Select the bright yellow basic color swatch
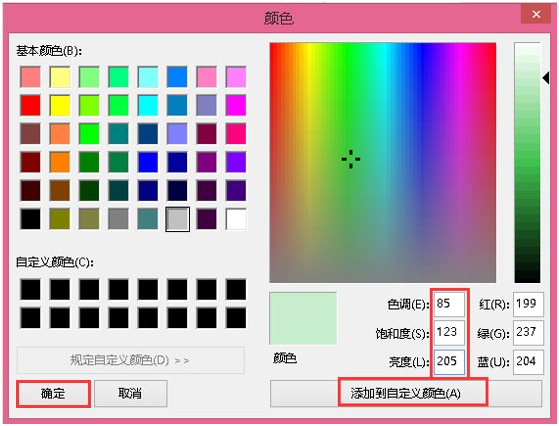This screenshot has width=559, height=426. click(x=60, y=106)
